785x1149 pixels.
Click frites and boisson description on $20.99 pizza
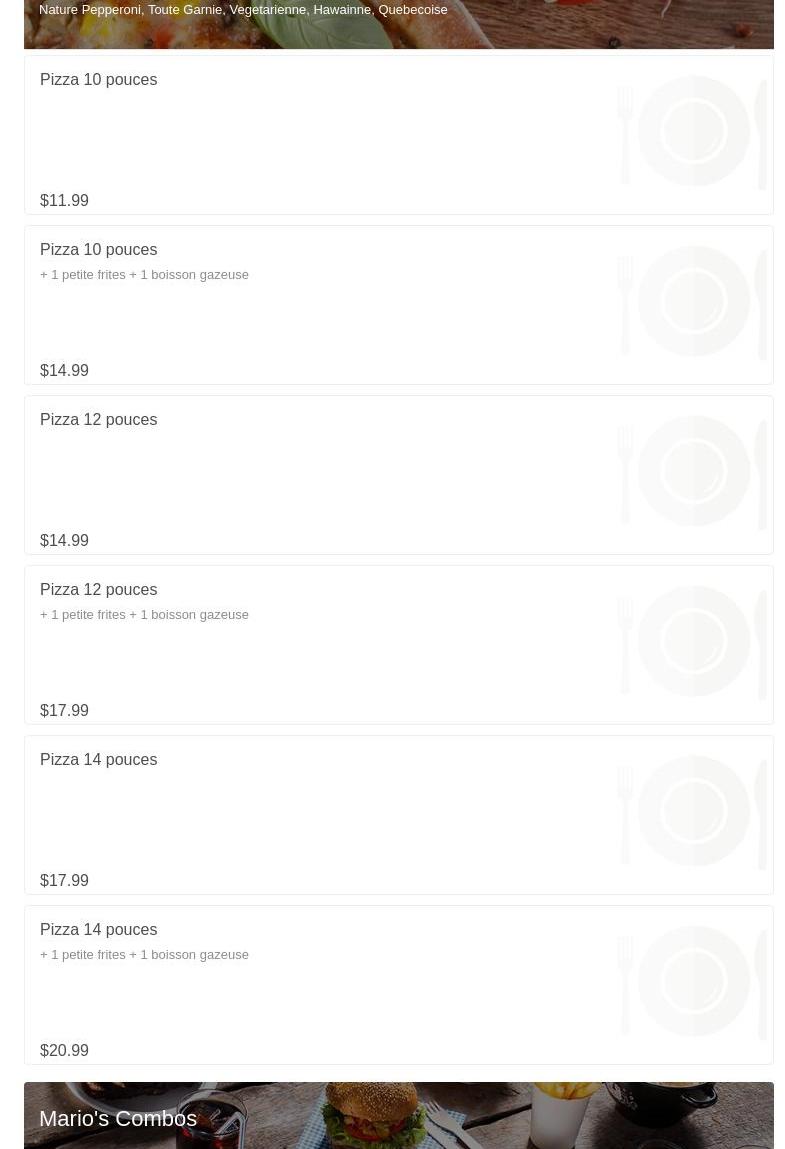(144, 955)
